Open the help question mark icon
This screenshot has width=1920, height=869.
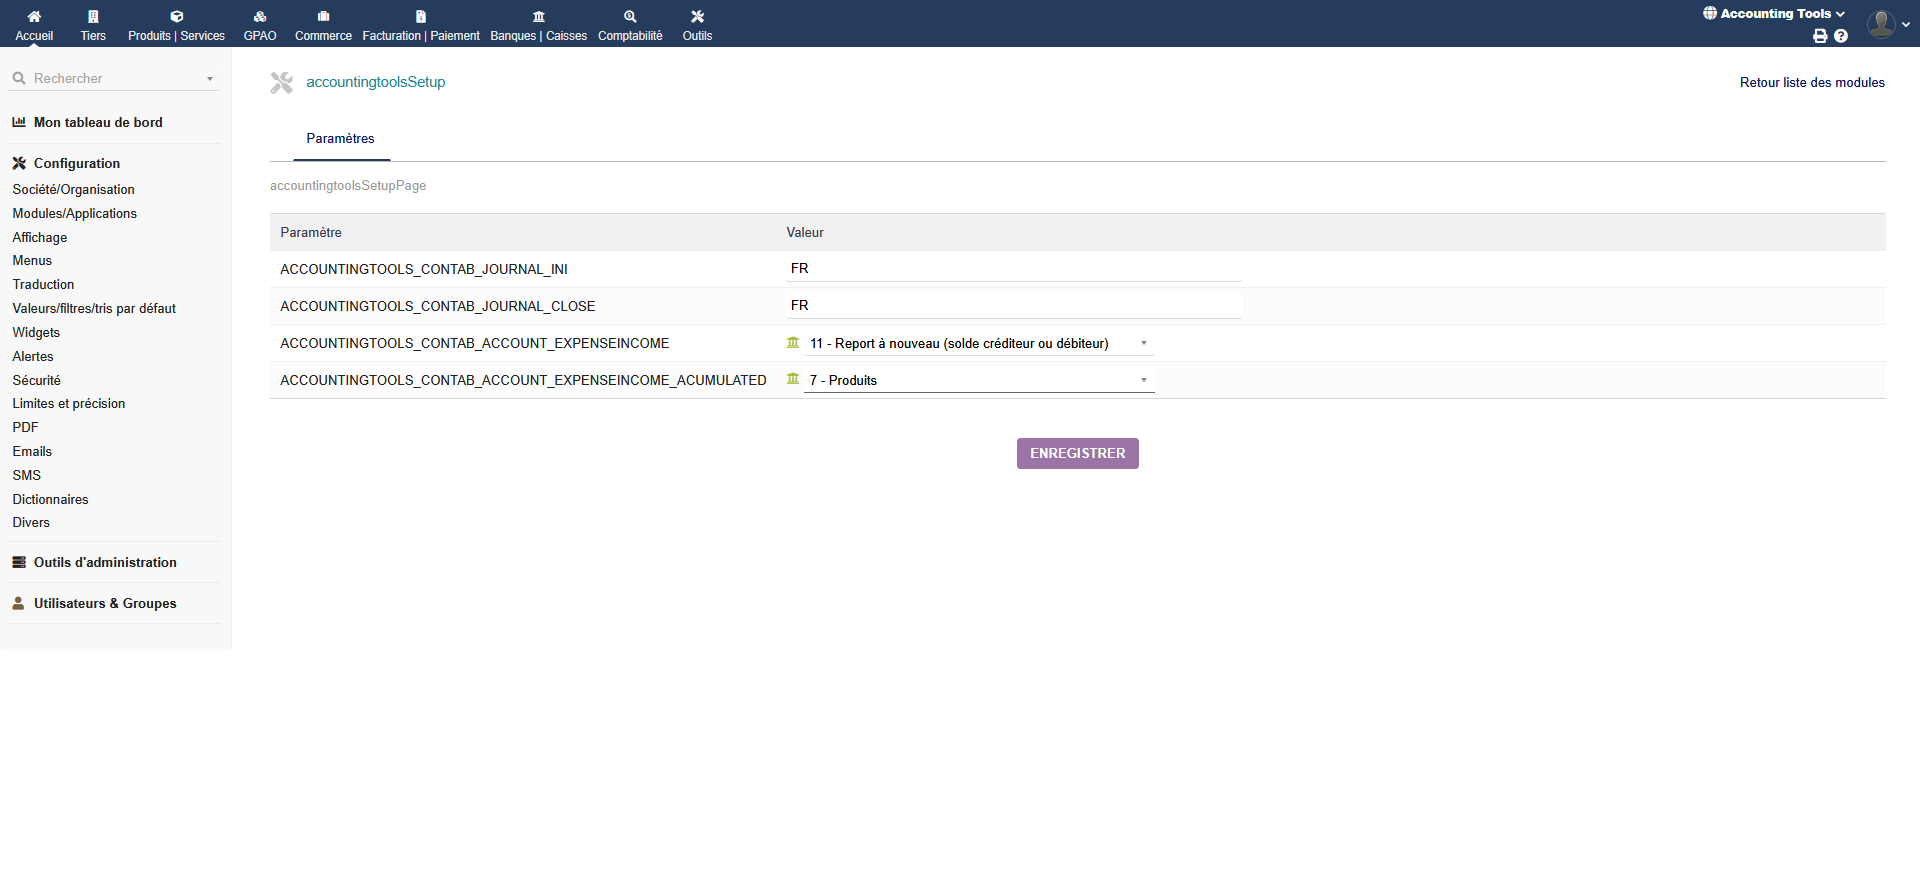(1841, 36)
